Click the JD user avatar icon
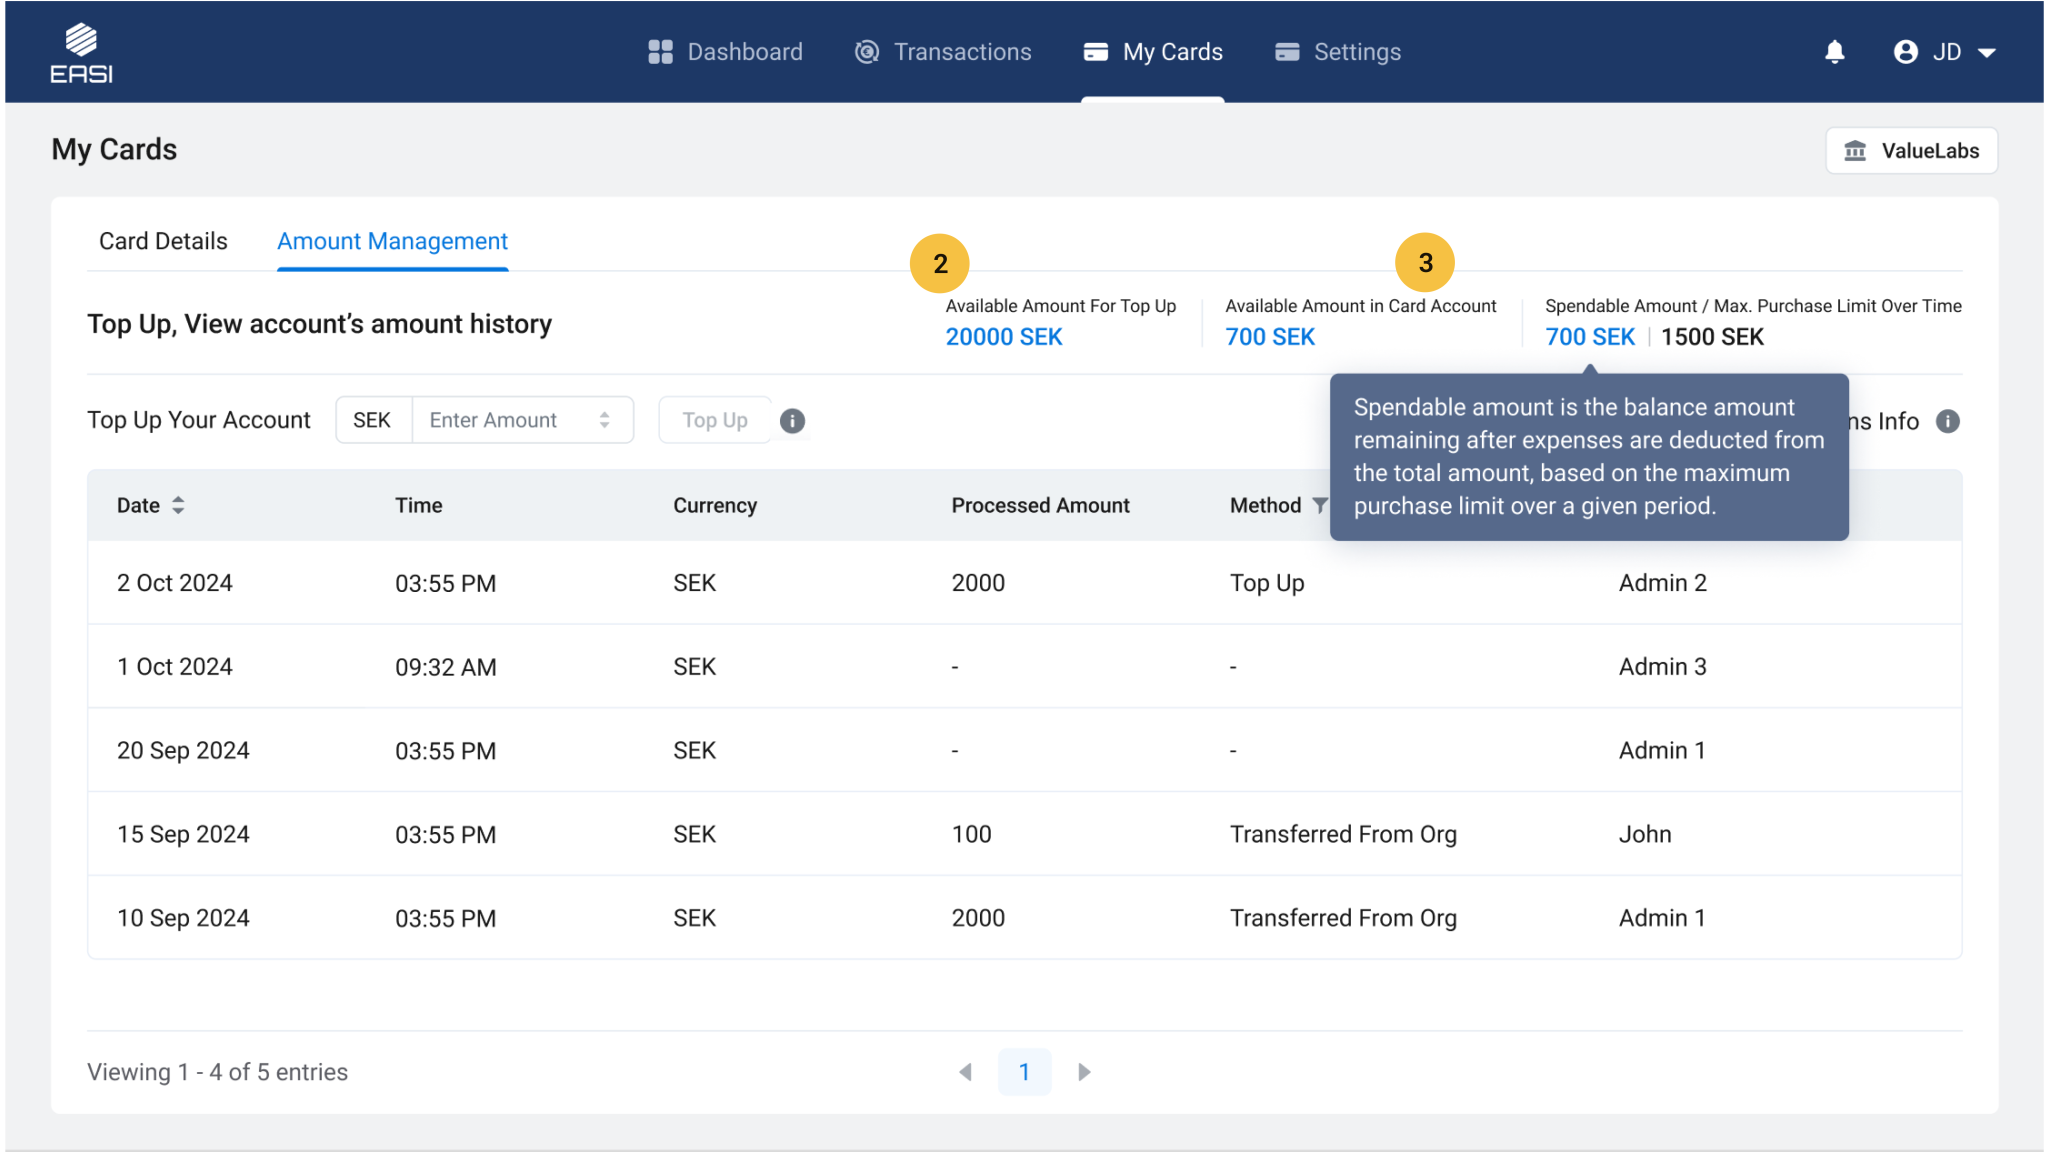Screen dimensions: 2048x1152 pos(1905,52)
